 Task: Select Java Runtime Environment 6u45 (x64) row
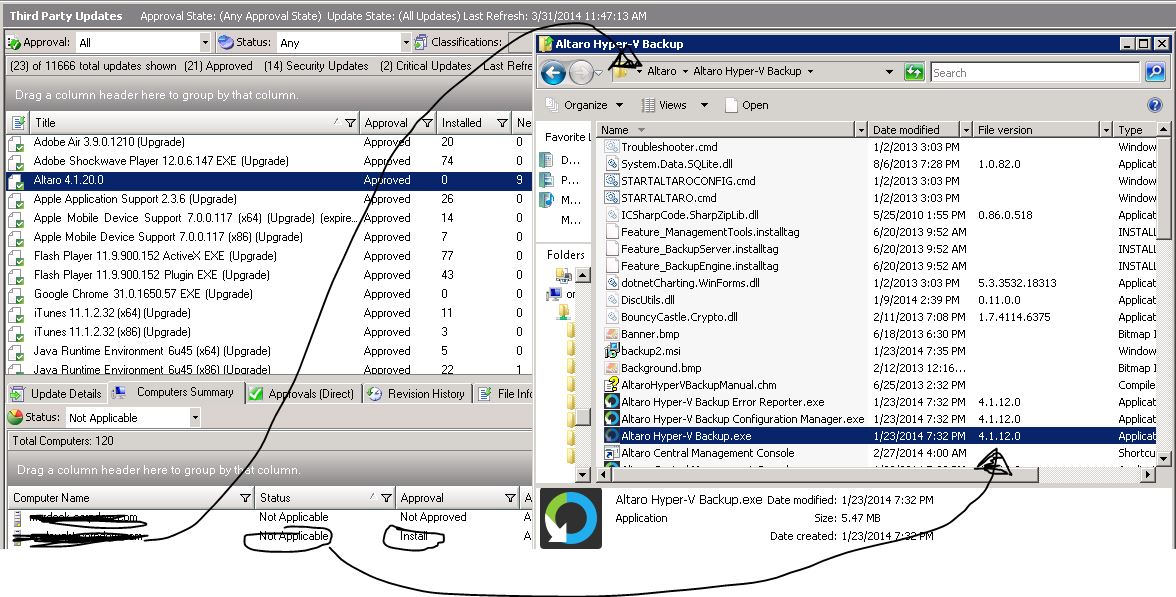(x=268, y=352)
